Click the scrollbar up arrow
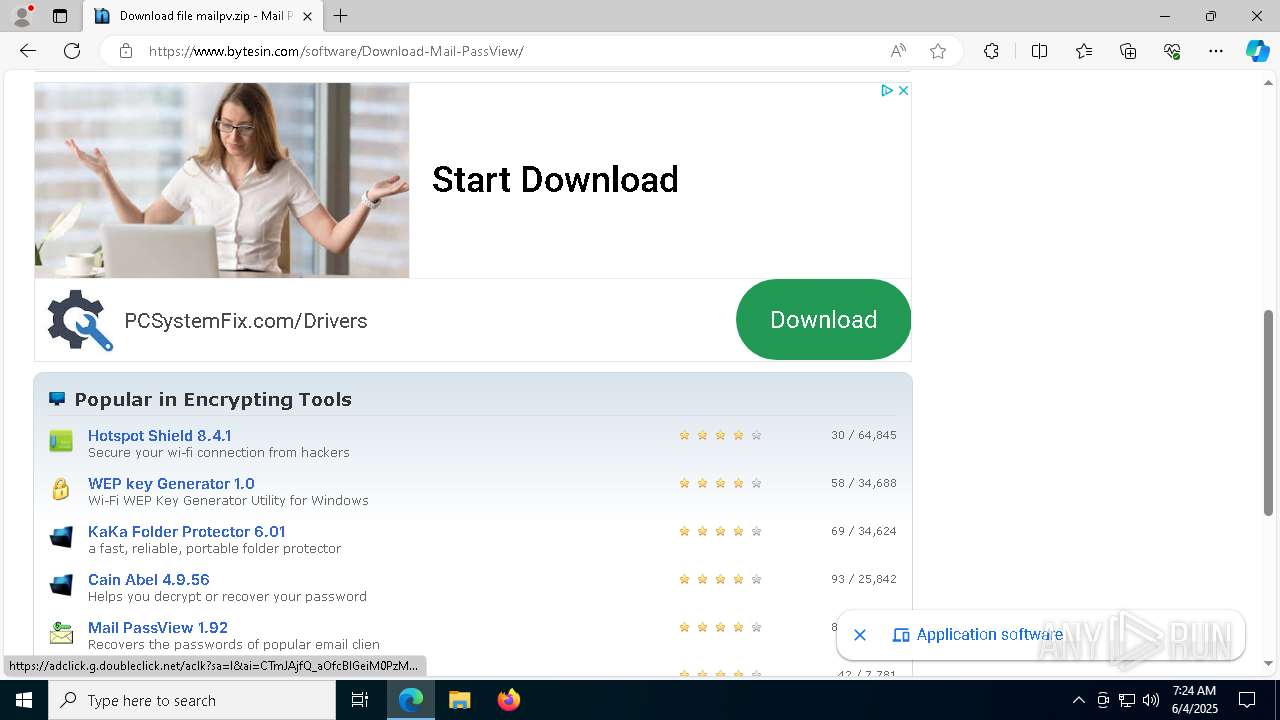Image resolution: width=1280 pixels, height=720 pixels. 1269,82
